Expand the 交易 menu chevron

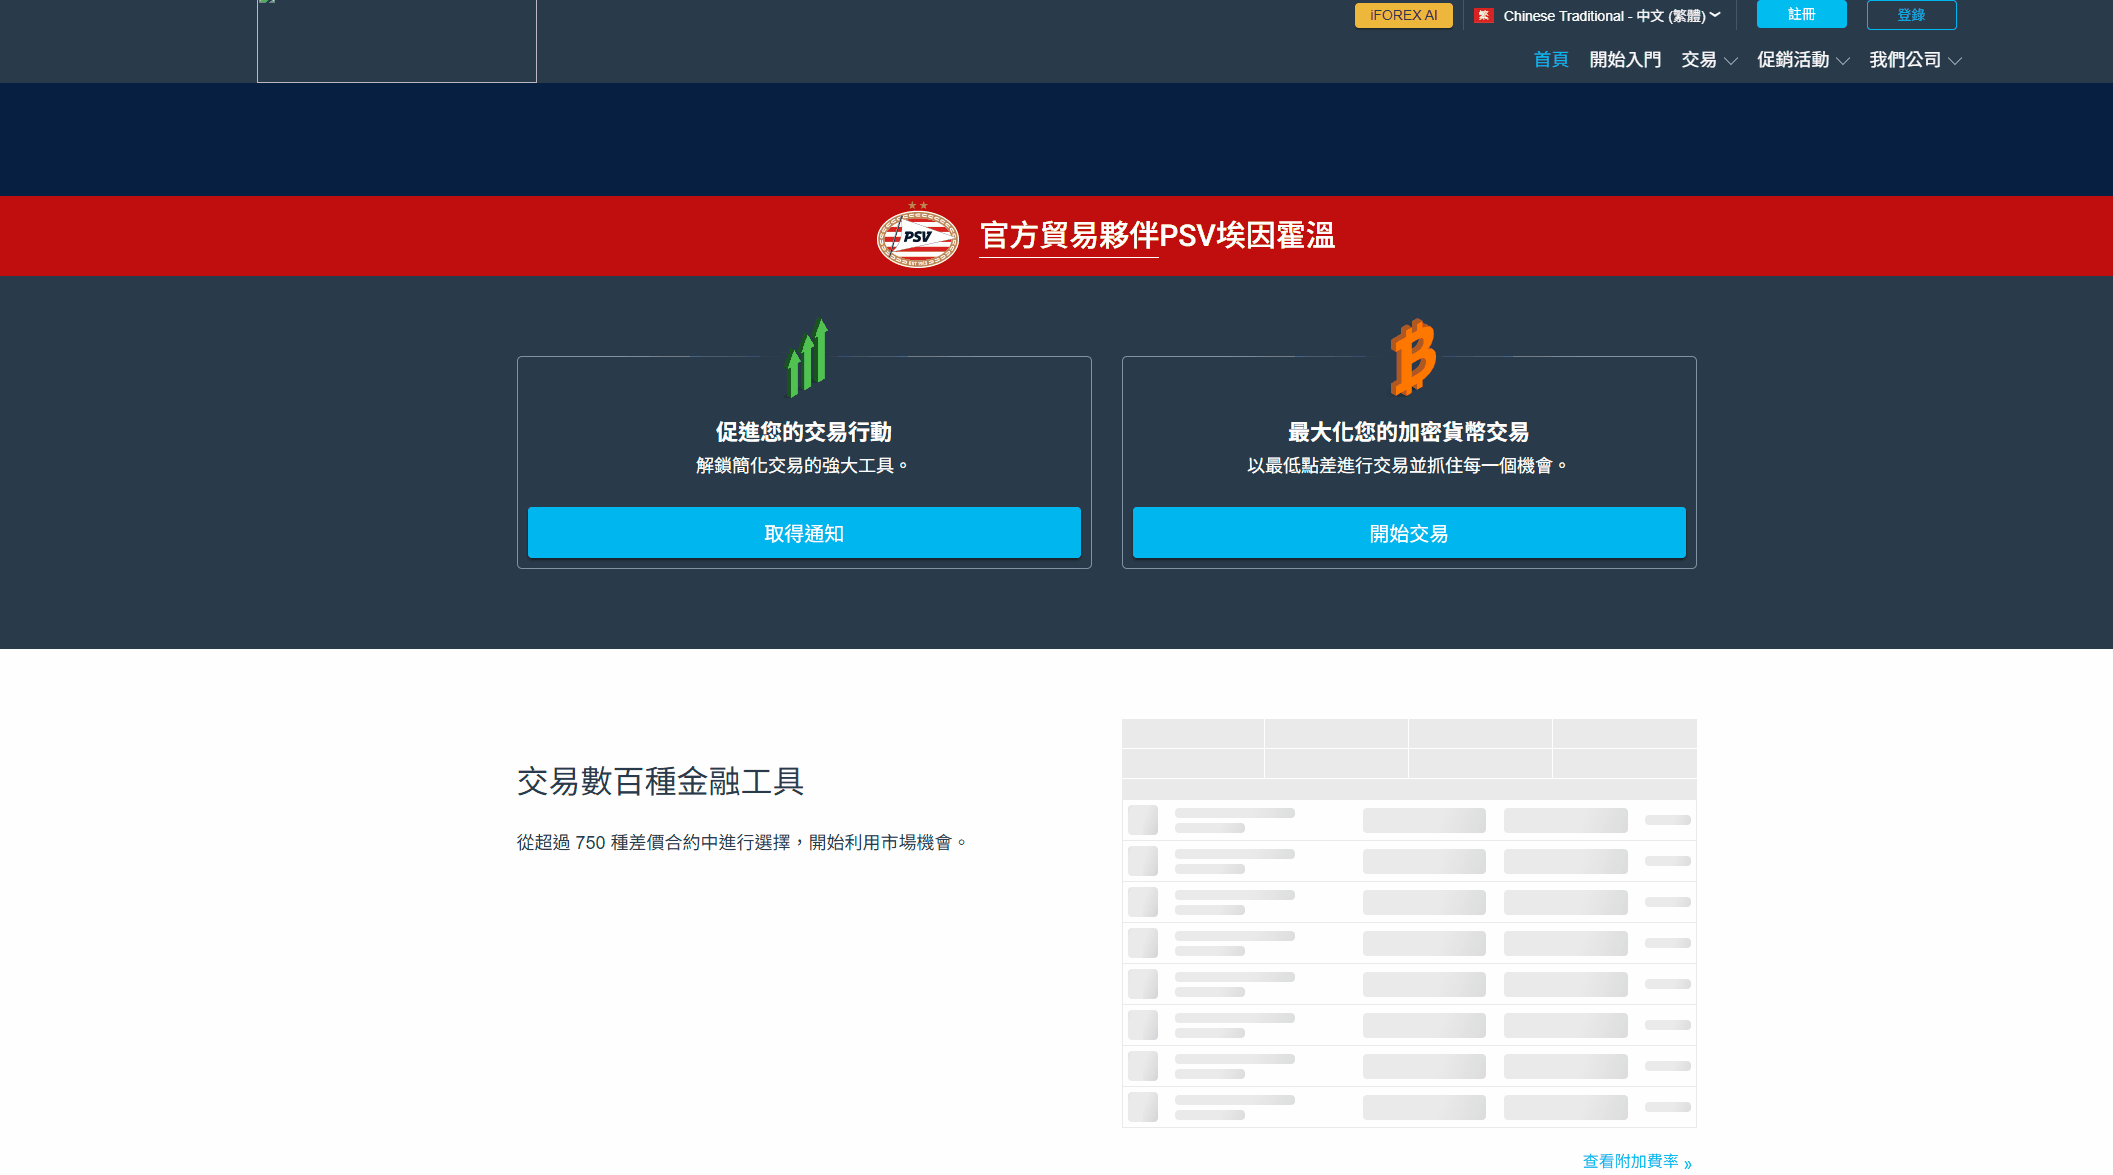click(x=1731, y=61)
